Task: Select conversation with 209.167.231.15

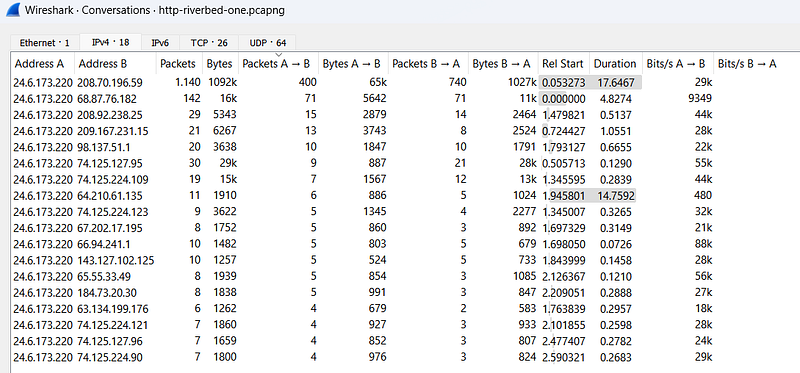Action: tap(405, 131)
